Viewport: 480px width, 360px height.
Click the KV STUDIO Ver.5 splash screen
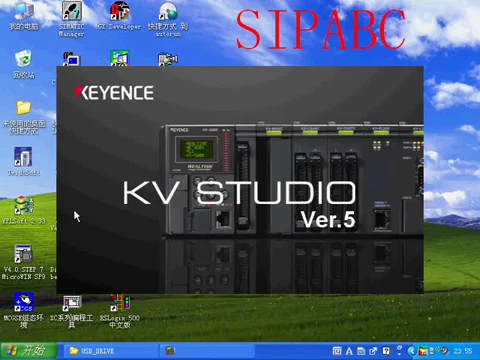pos(240,180)
